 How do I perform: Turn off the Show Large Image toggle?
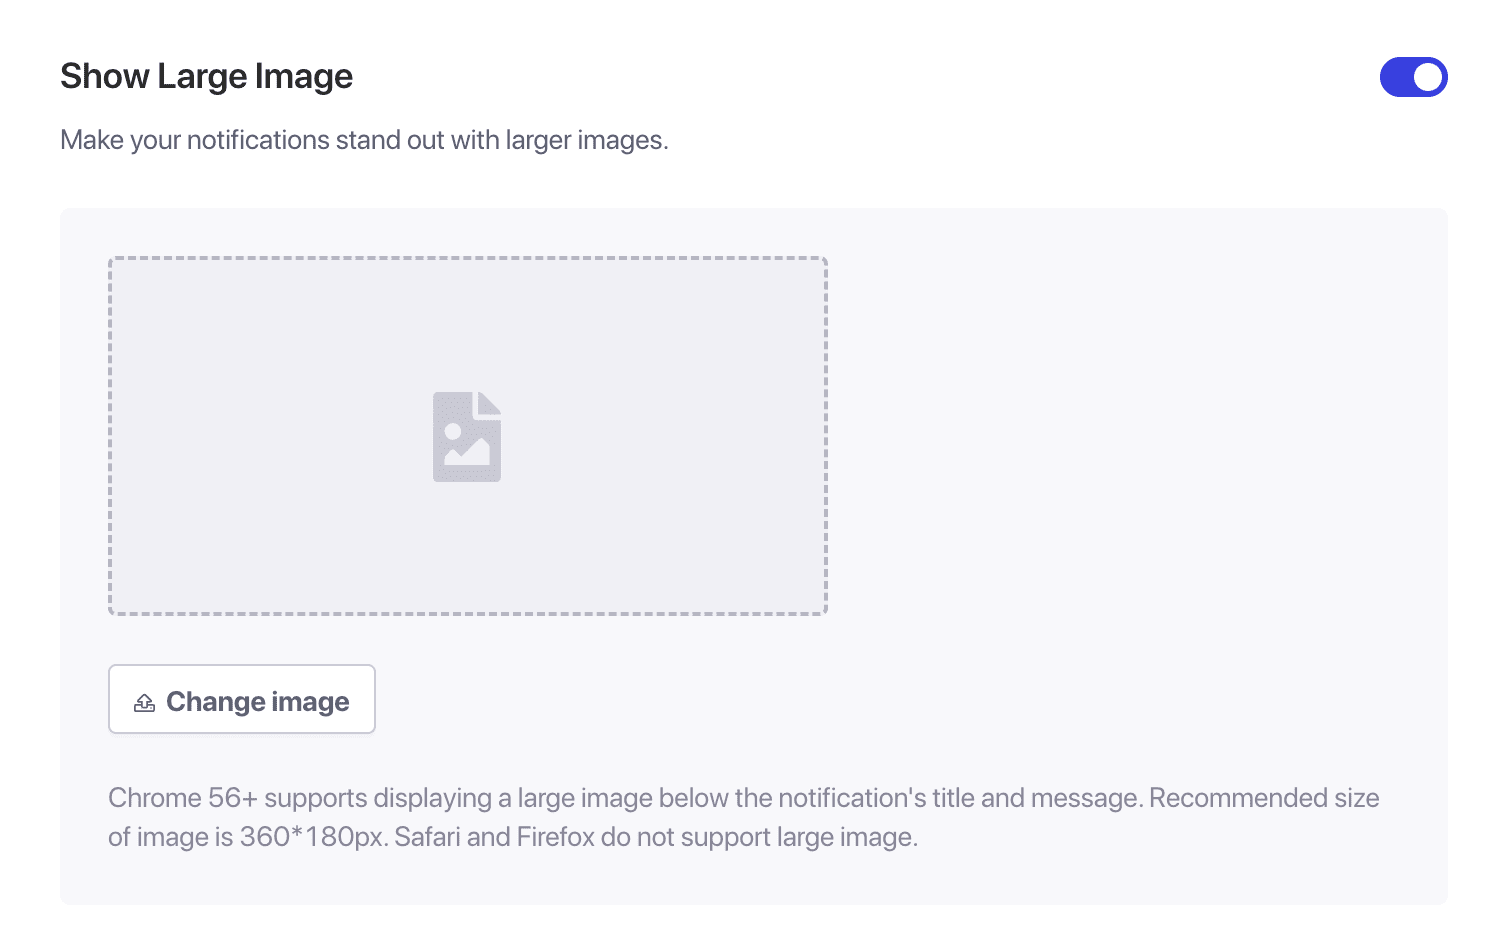[1413, 77]
